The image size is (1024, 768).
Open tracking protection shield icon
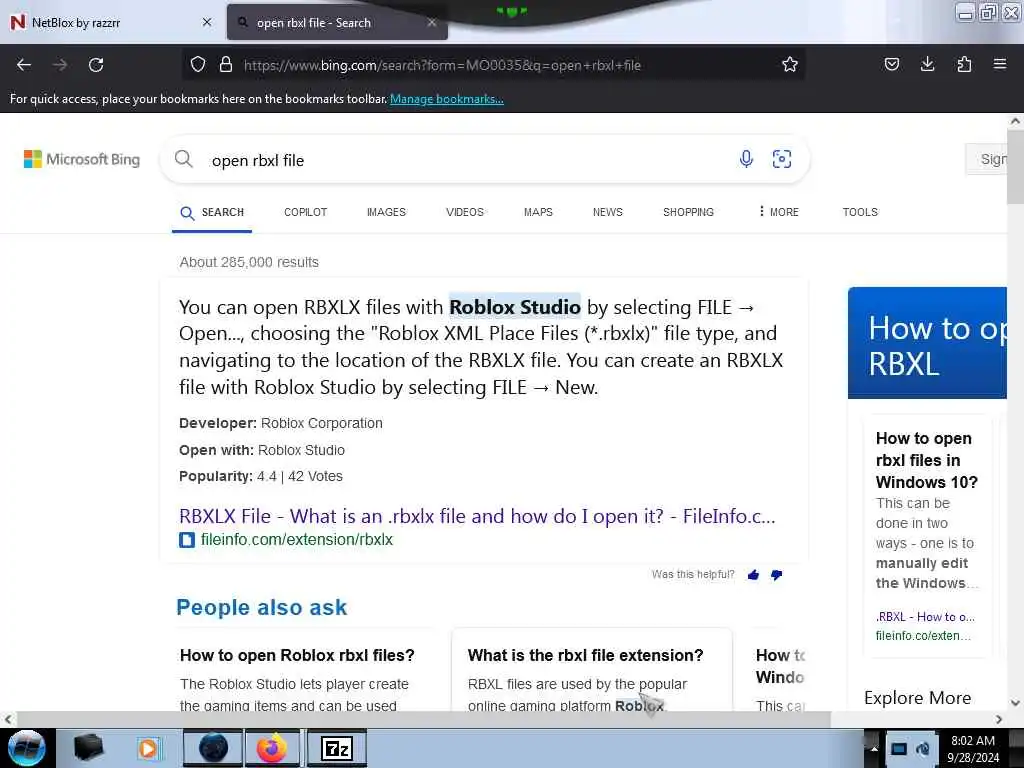click(198, 65)
